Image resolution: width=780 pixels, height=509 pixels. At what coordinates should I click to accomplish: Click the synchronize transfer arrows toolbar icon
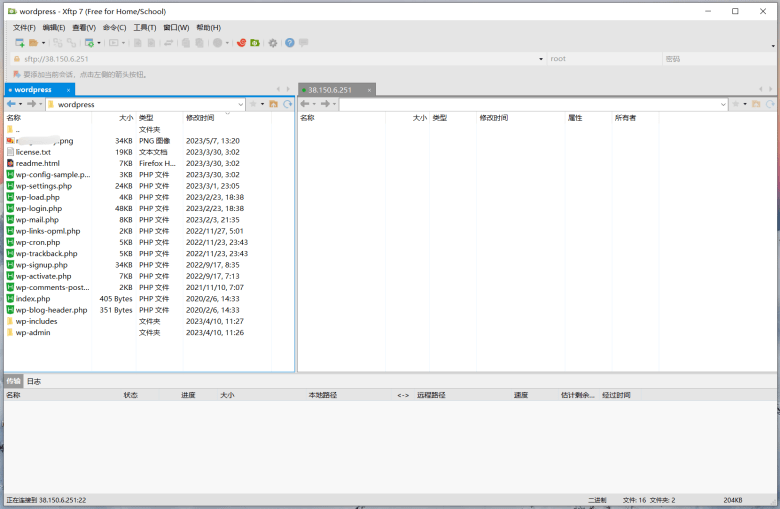pos(169,43)
